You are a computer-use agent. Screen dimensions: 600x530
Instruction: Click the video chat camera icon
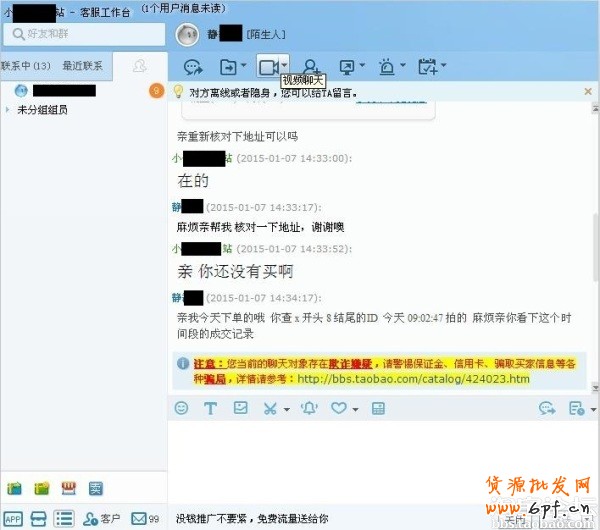[x=269, y=67]
